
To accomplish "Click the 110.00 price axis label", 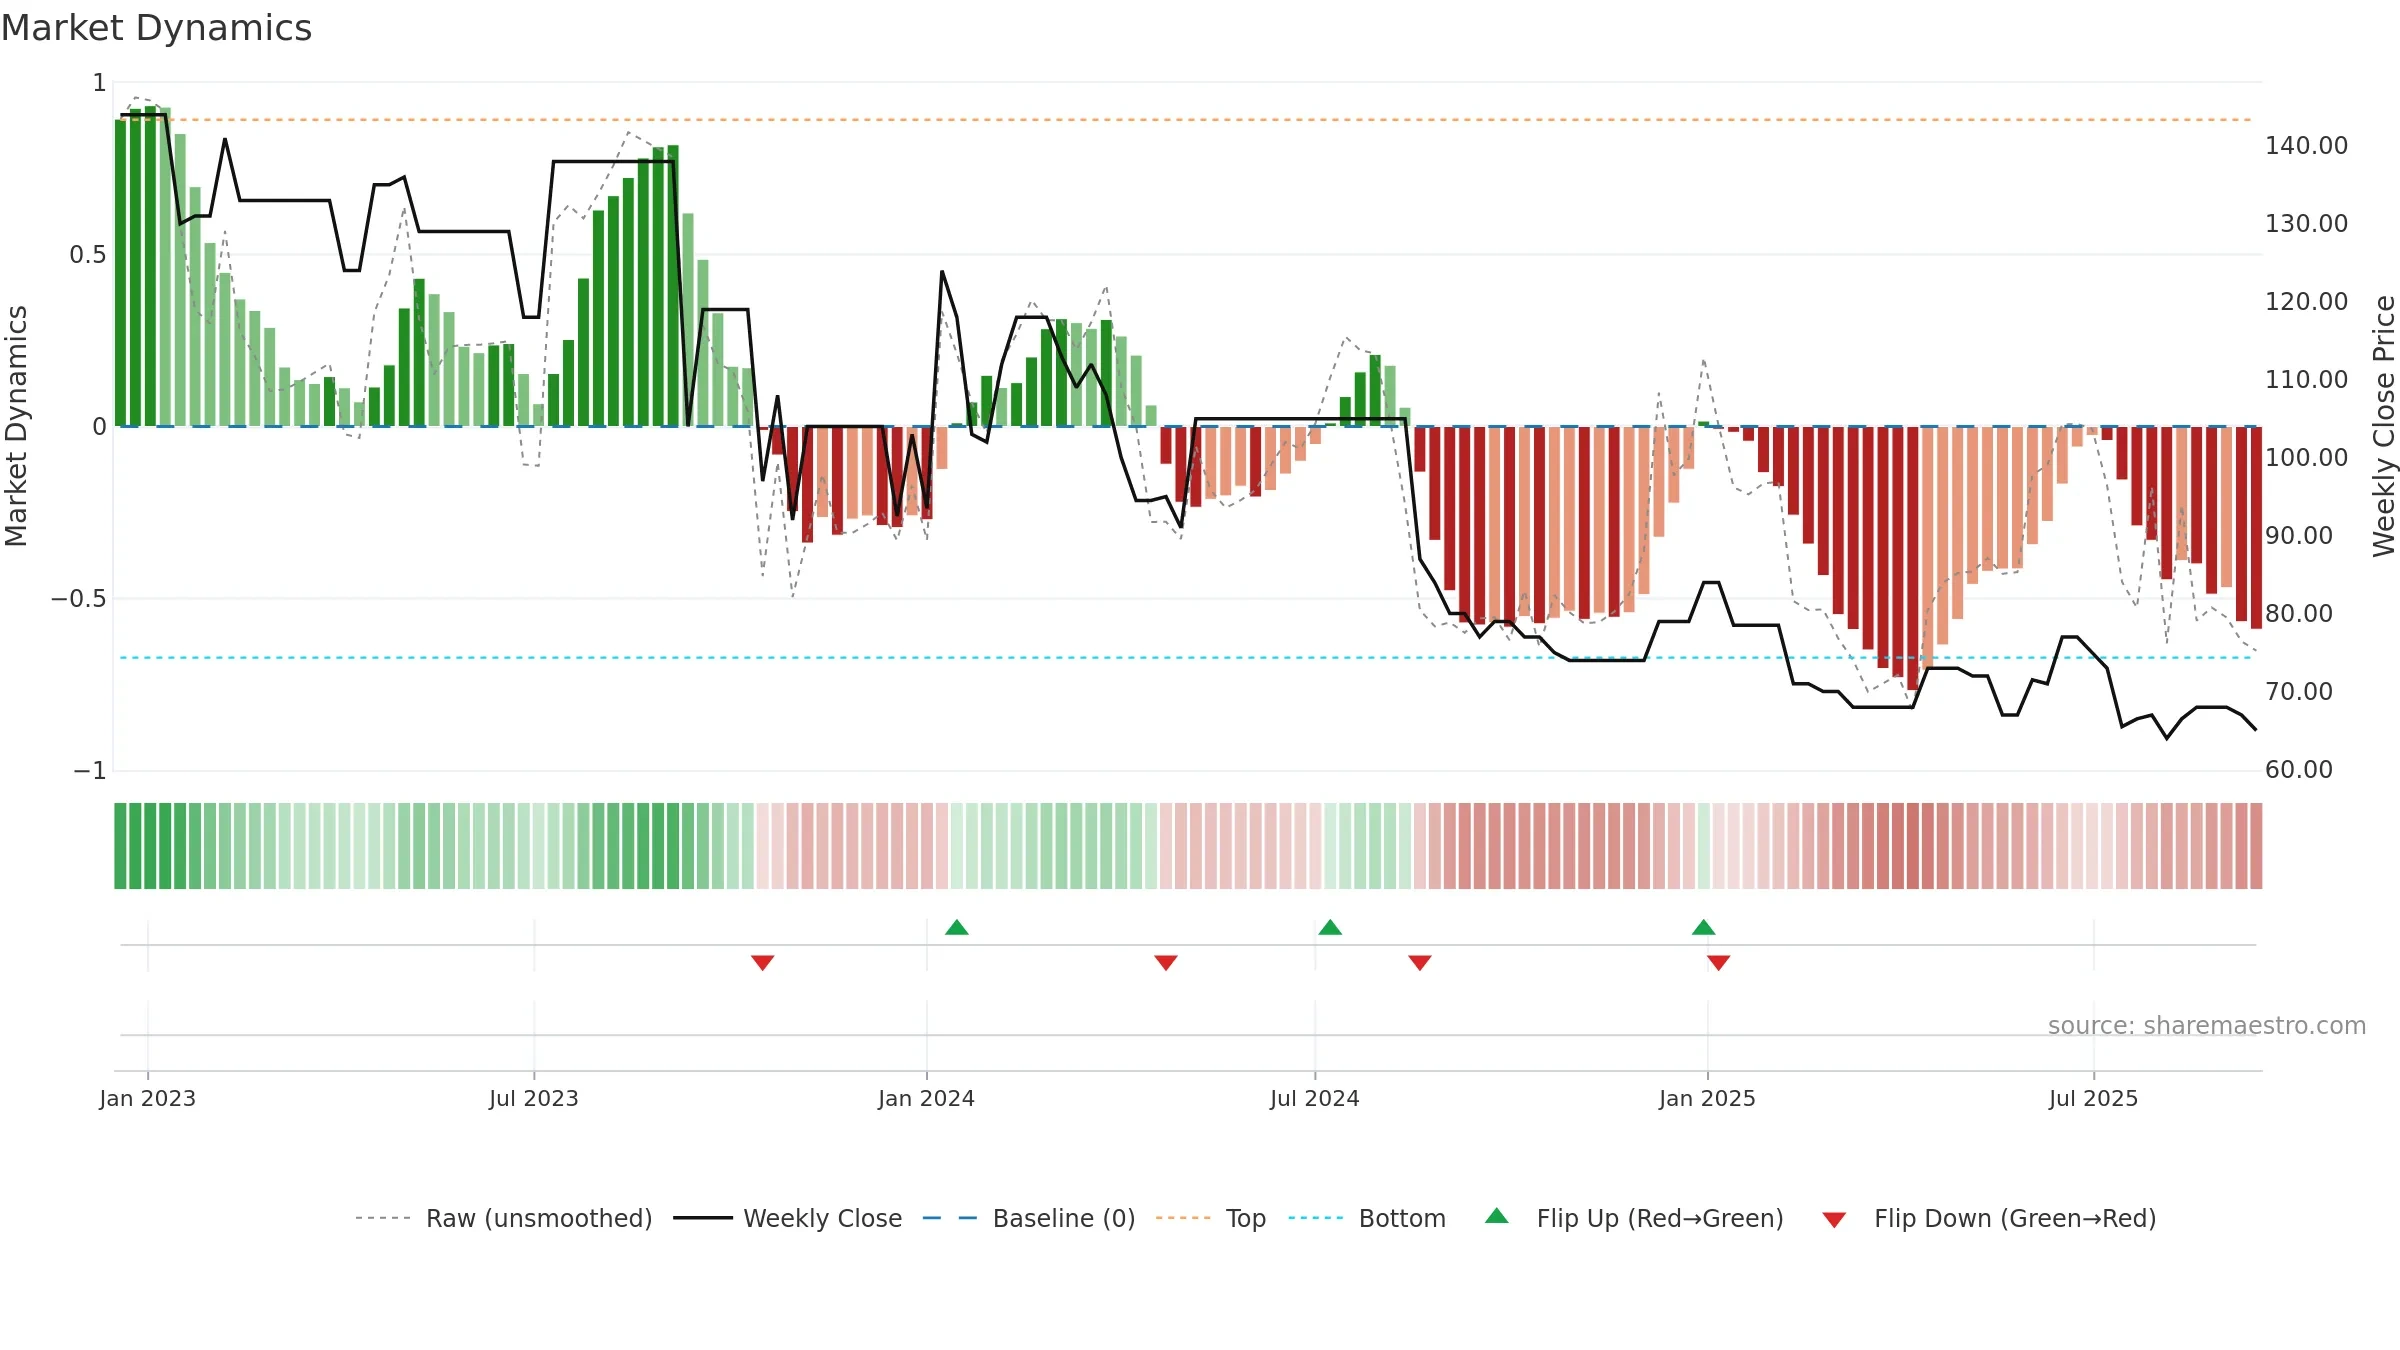I will [2307, 380].
